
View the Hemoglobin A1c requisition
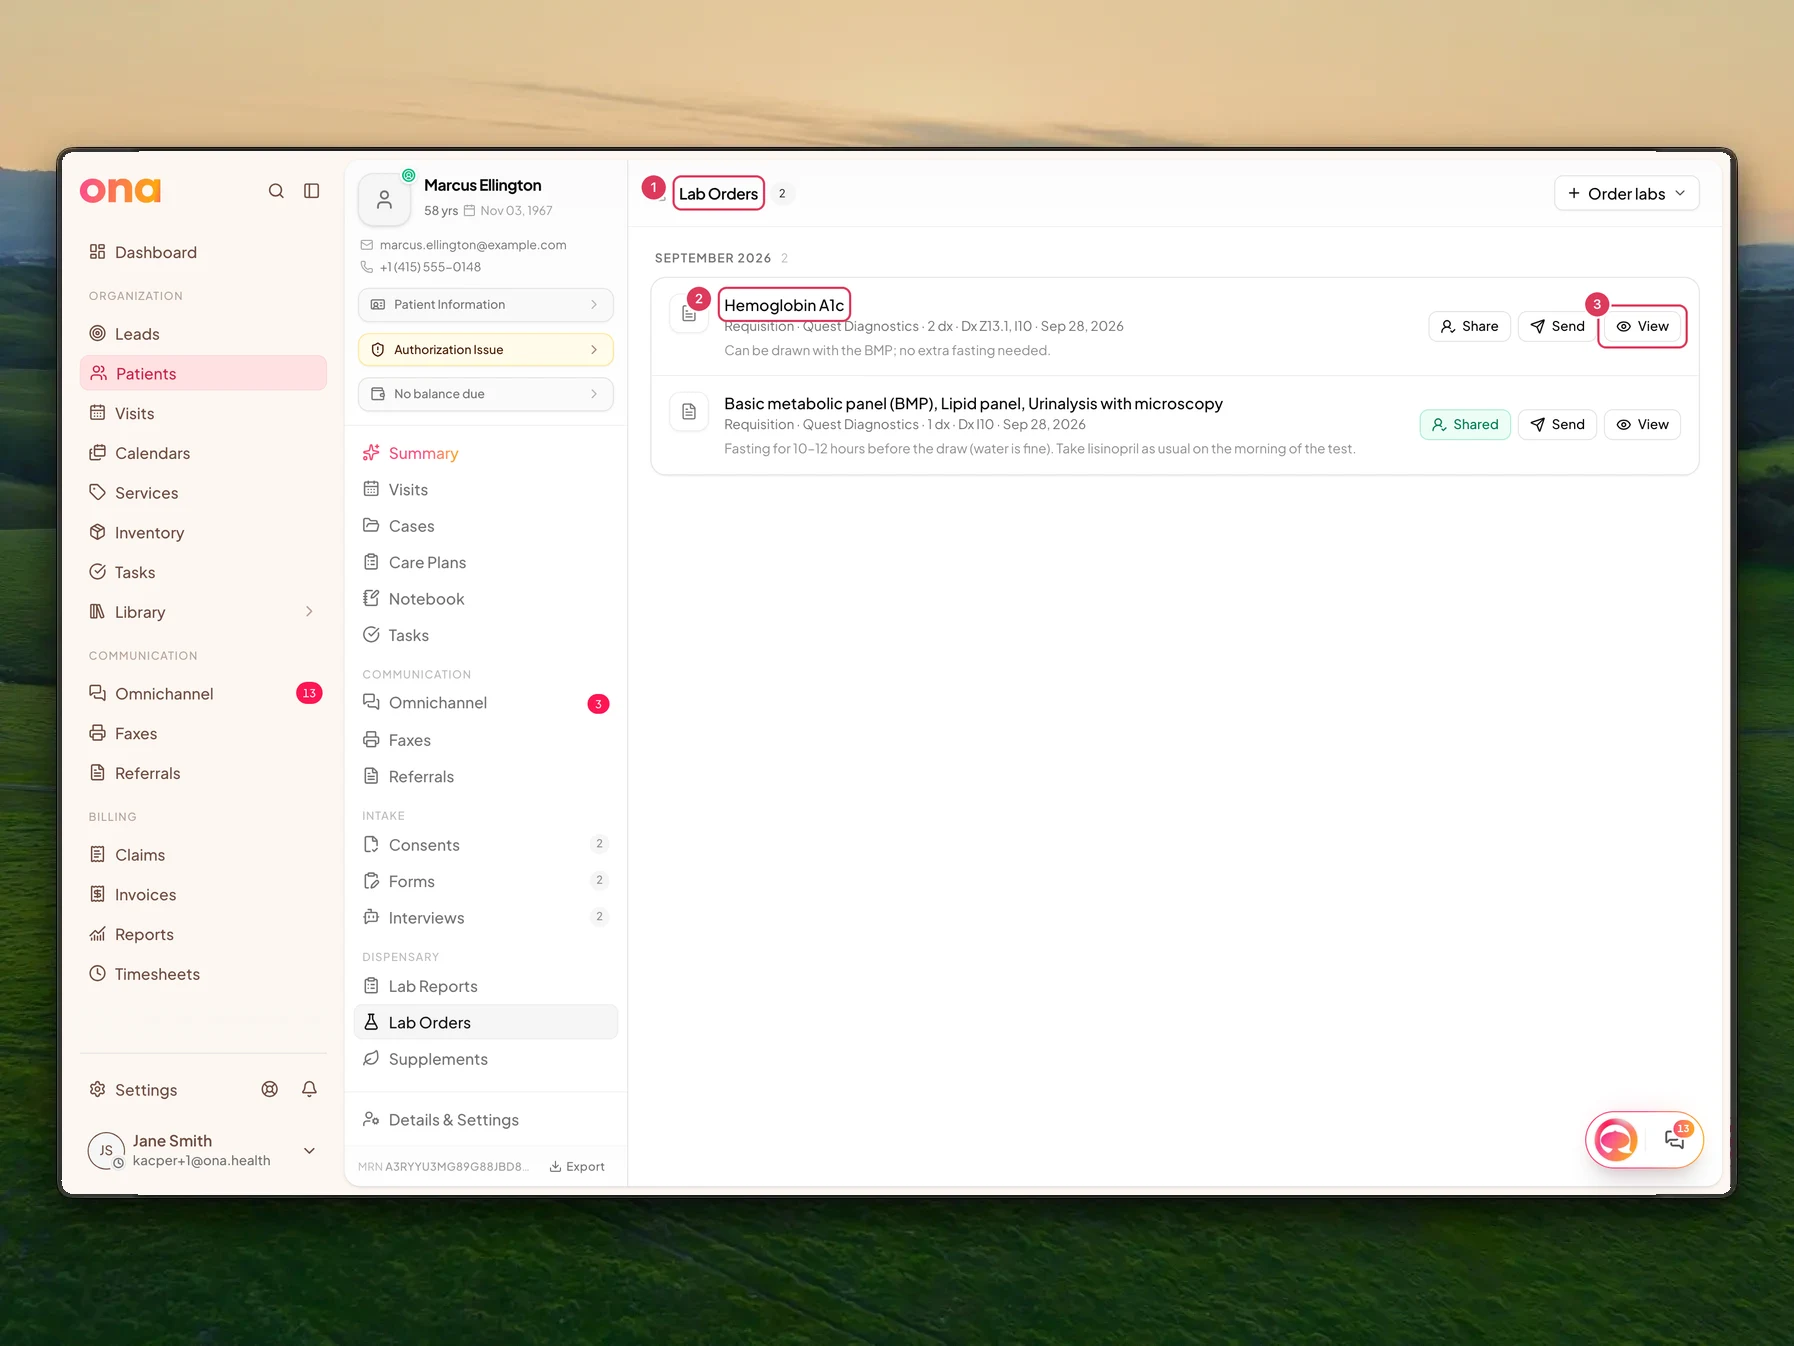(x=1642, y=326)
